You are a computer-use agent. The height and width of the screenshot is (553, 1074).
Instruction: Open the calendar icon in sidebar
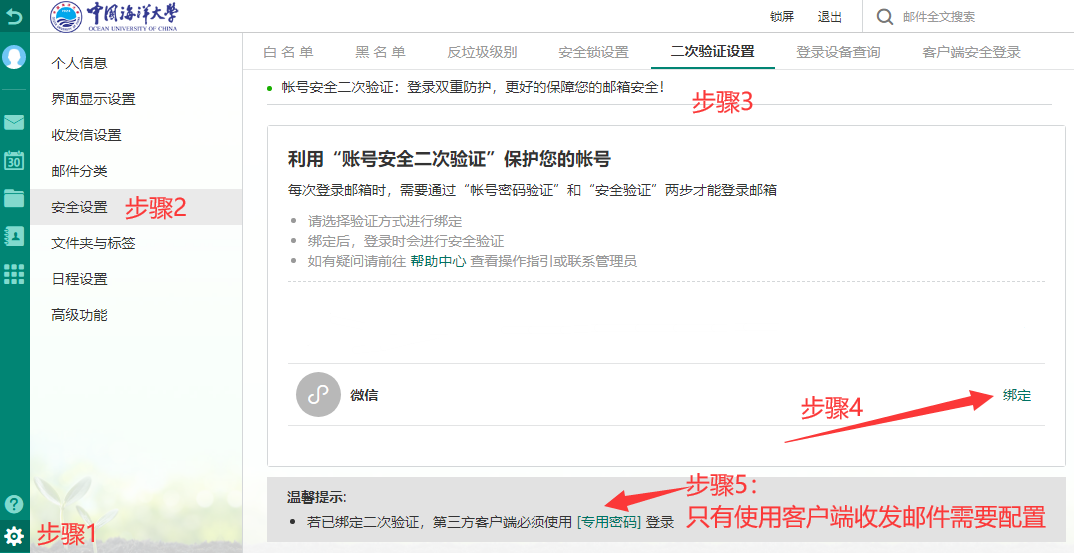pos(14,160)
